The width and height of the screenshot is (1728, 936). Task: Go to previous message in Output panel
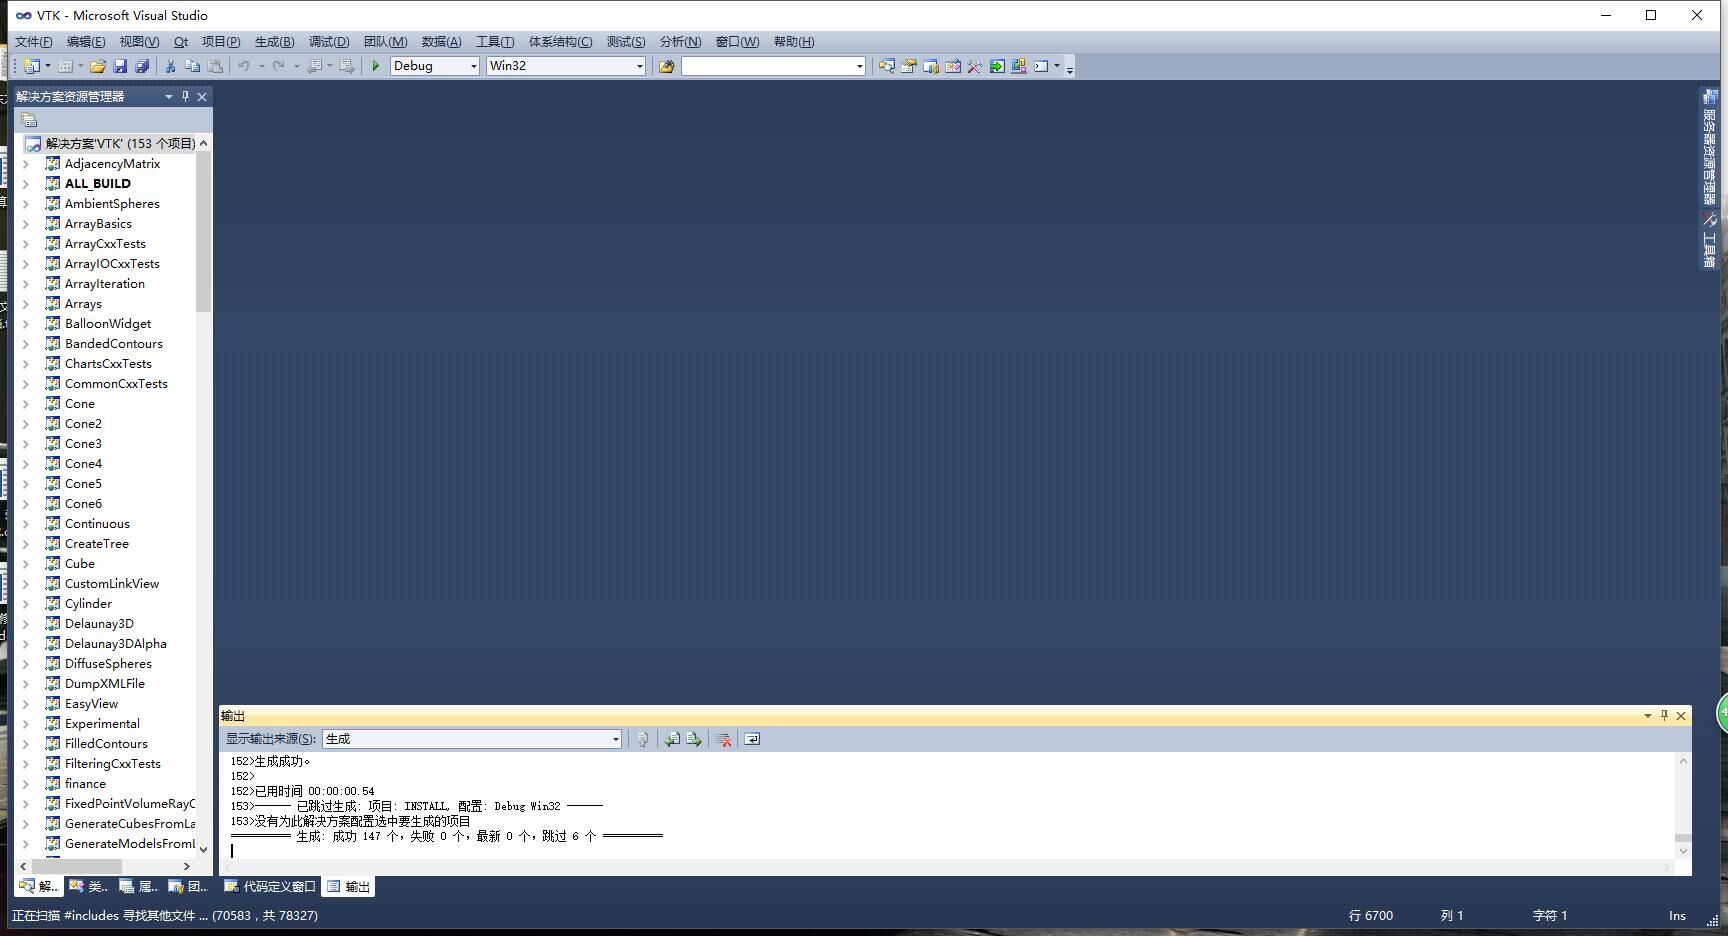(x=672, y=739)
